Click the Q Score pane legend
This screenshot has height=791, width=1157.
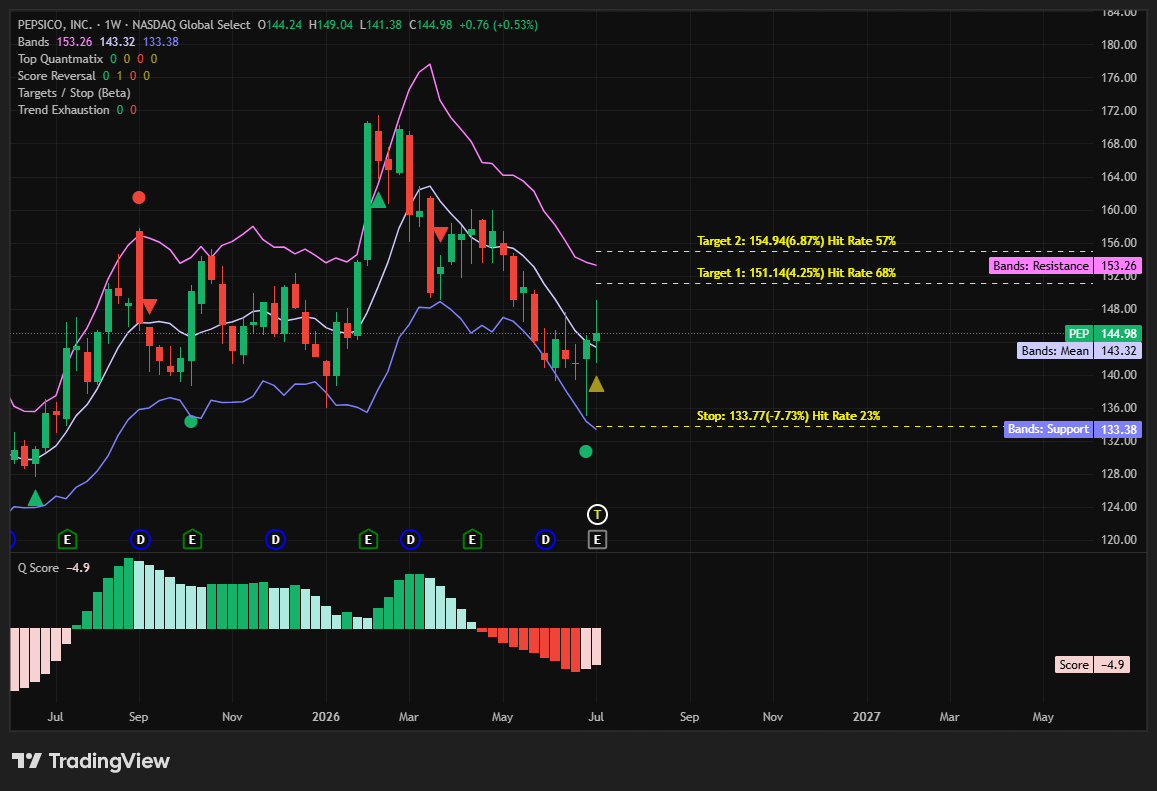38,567
